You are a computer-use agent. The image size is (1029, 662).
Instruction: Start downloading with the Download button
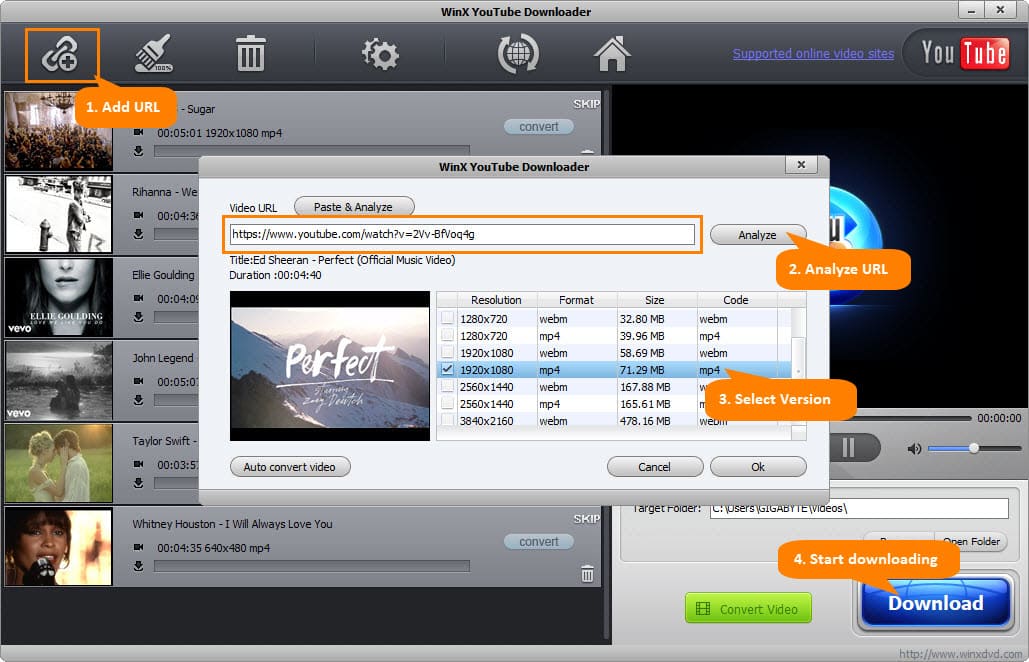[936, 603]
